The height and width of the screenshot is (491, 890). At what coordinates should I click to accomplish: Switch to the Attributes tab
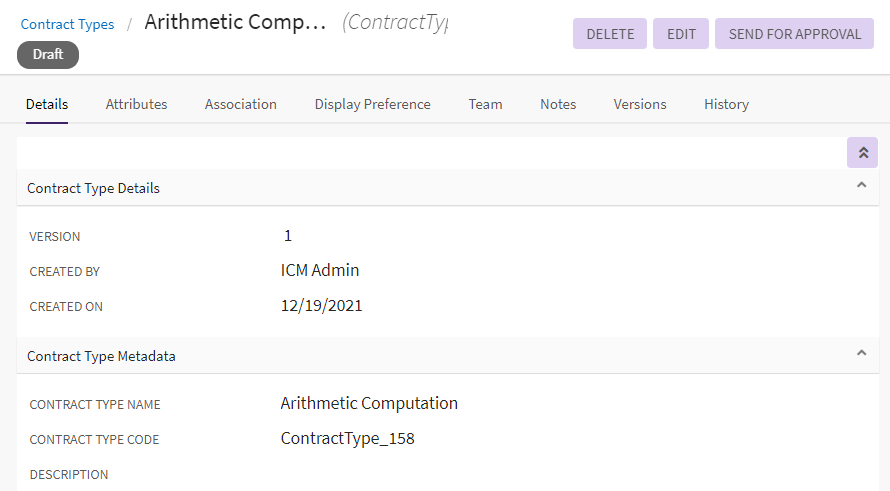[x=136, y=104]
